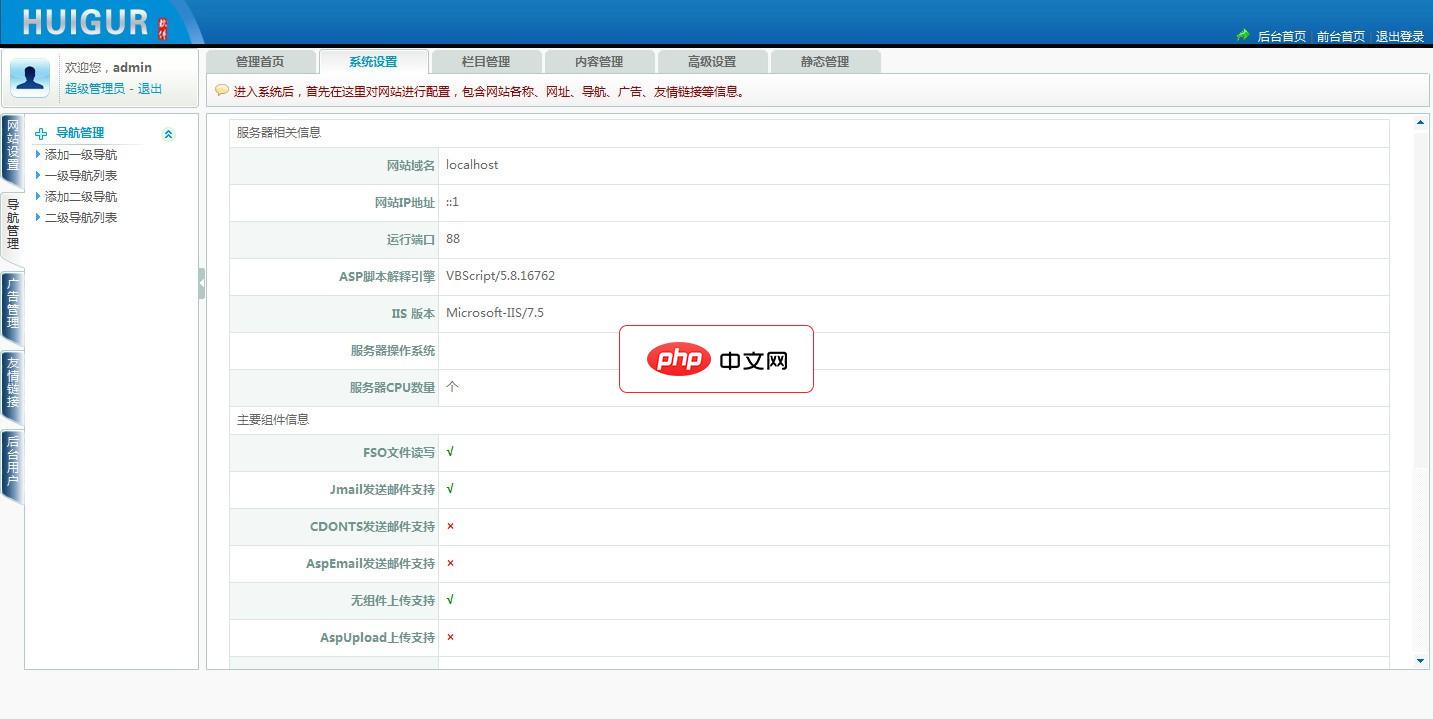Collapse 导航管理 panel with double-chevron icon
1433x719 pixels.
168,134
